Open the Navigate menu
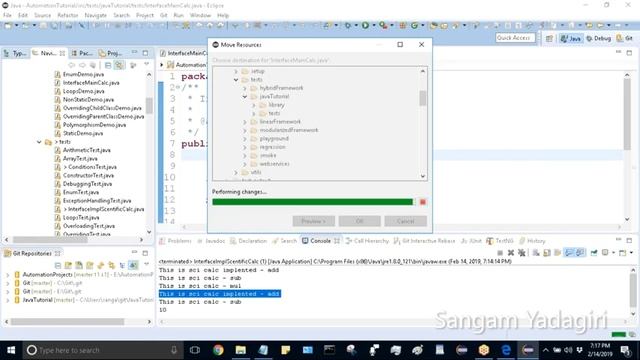The image size is (640, 360). click(96, 15)
